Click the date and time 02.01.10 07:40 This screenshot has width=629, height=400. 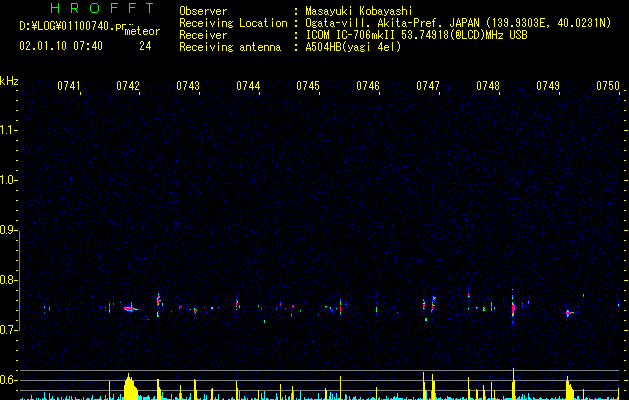pos(61,46)
